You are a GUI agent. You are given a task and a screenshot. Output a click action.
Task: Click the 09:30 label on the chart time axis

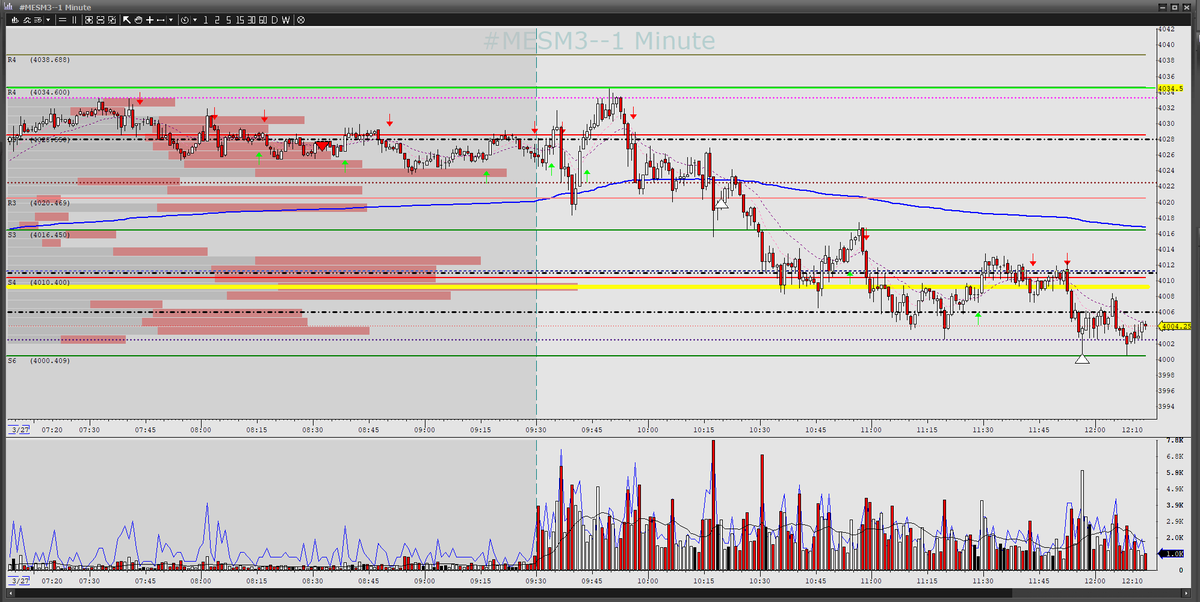click(x=536, y=429)
